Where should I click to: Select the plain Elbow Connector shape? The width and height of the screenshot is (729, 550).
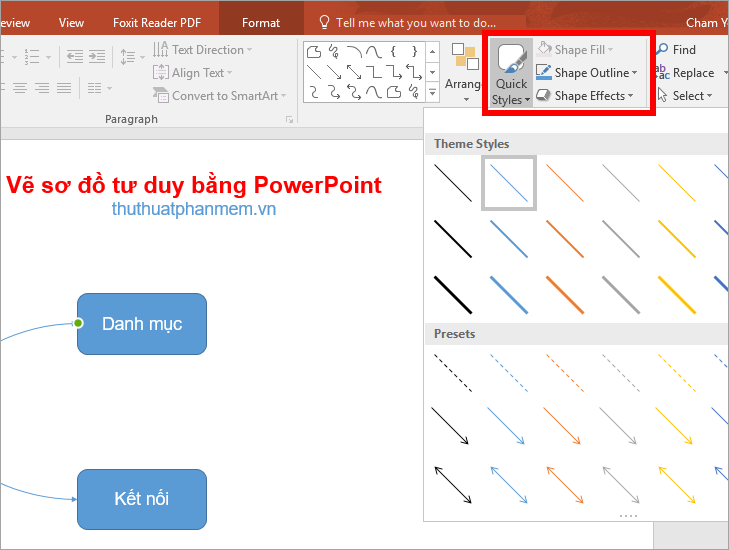click(x=374, y=72)
